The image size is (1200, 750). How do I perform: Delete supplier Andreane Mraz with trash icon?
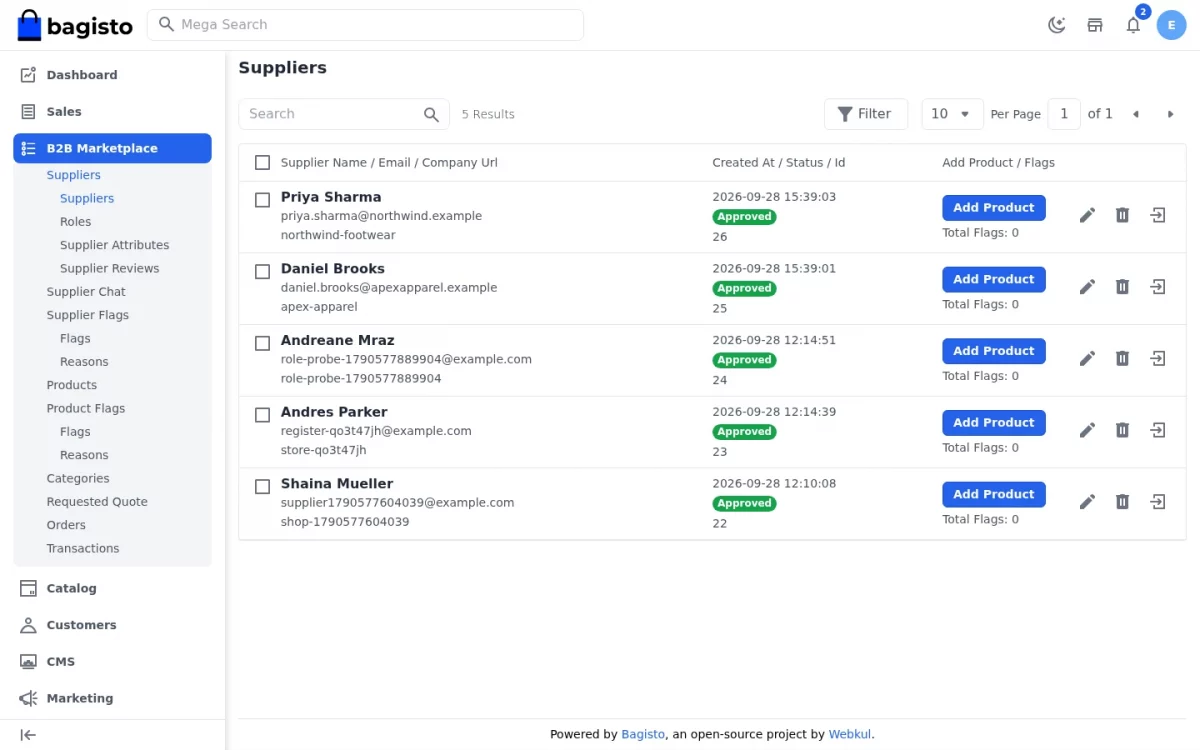point(1122,358)
